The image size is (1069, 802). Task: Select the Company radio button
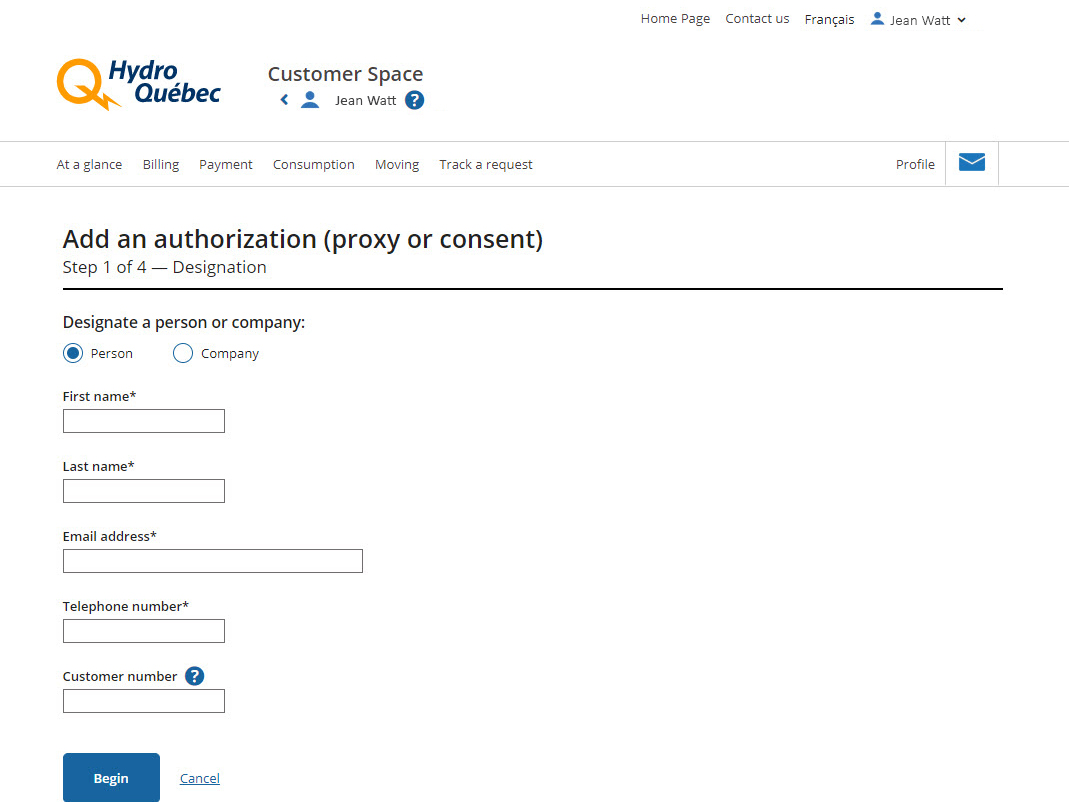(x=183, y=353)
